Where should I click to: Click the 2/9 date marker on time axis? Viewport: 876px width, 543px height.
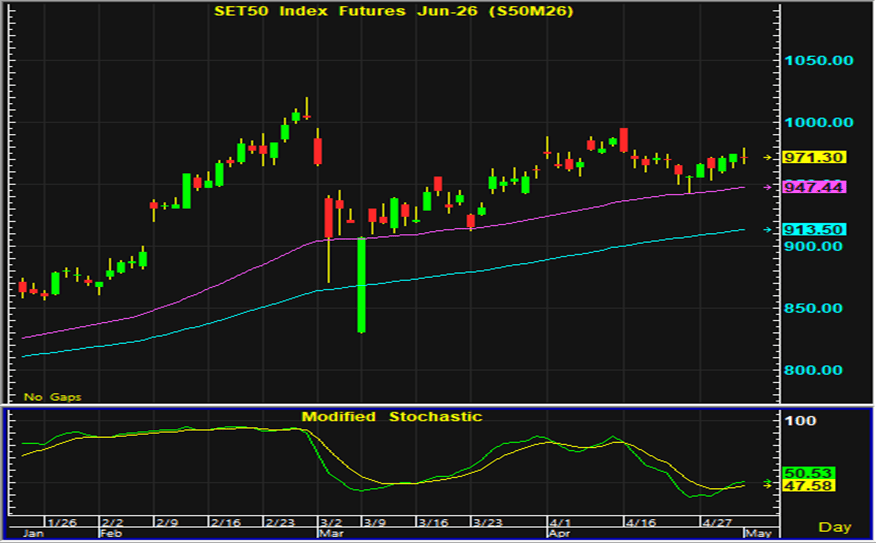pos(167,523)
